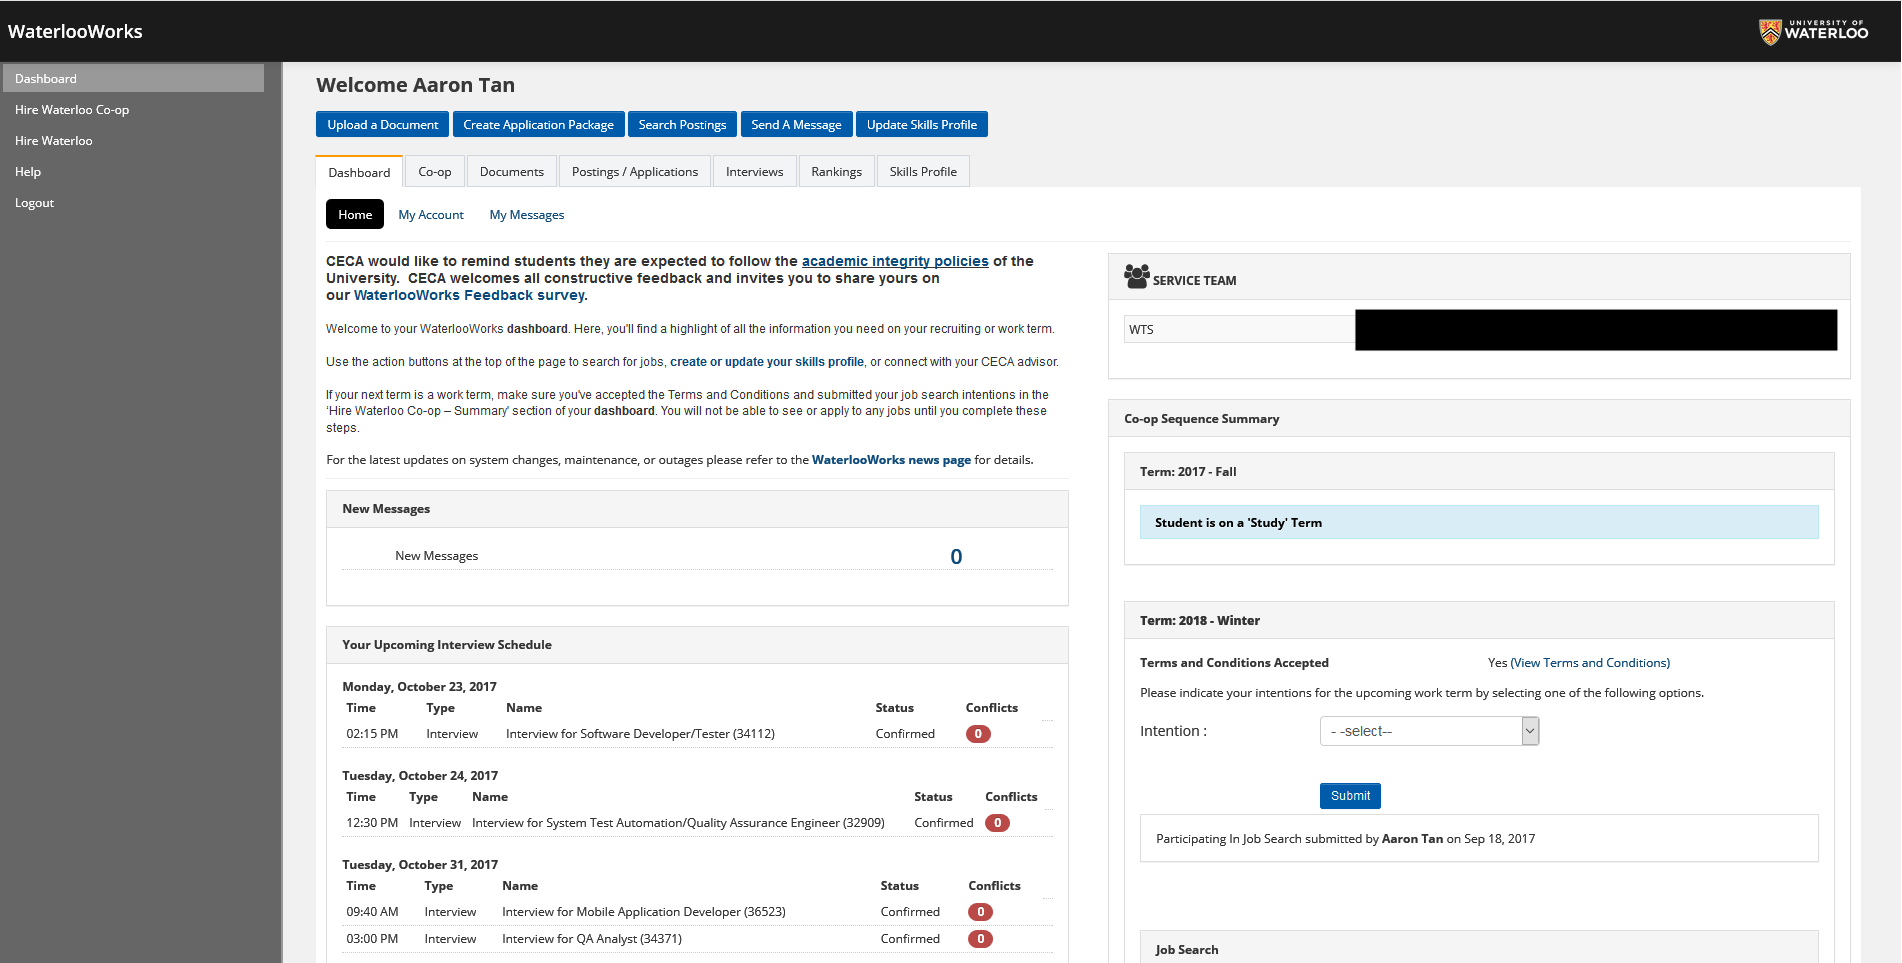Screen dimensions: 1902x963
Task: Click the 'Term: 2017 - Fall' heading
Action: click(x=1188, y=472)
